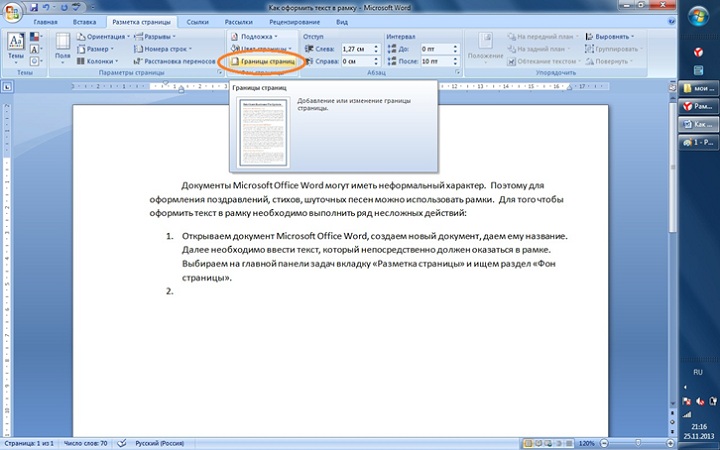Switch to the Вставка tab
This screenshot has width=720, height=450.
(84, 22)
